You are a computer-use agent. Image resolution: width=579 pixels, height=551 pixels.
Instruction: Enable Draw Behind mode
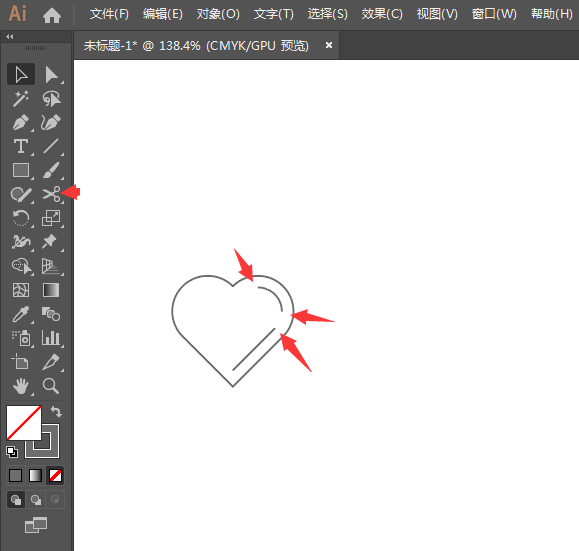35,500
